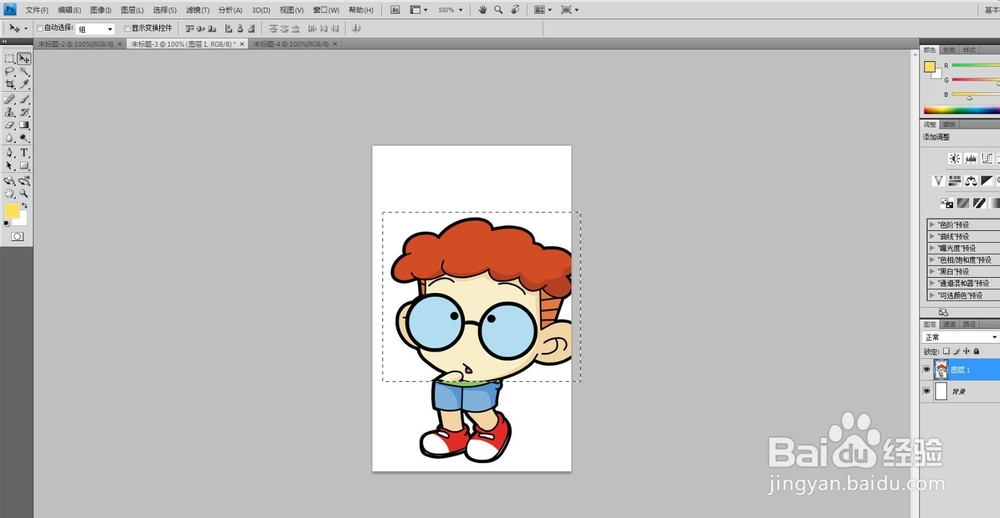Image resolution: width=1000 pixels, height=518 pixels.
Task: Open the screen mode dropdown
Action: (x=570, y=10)
